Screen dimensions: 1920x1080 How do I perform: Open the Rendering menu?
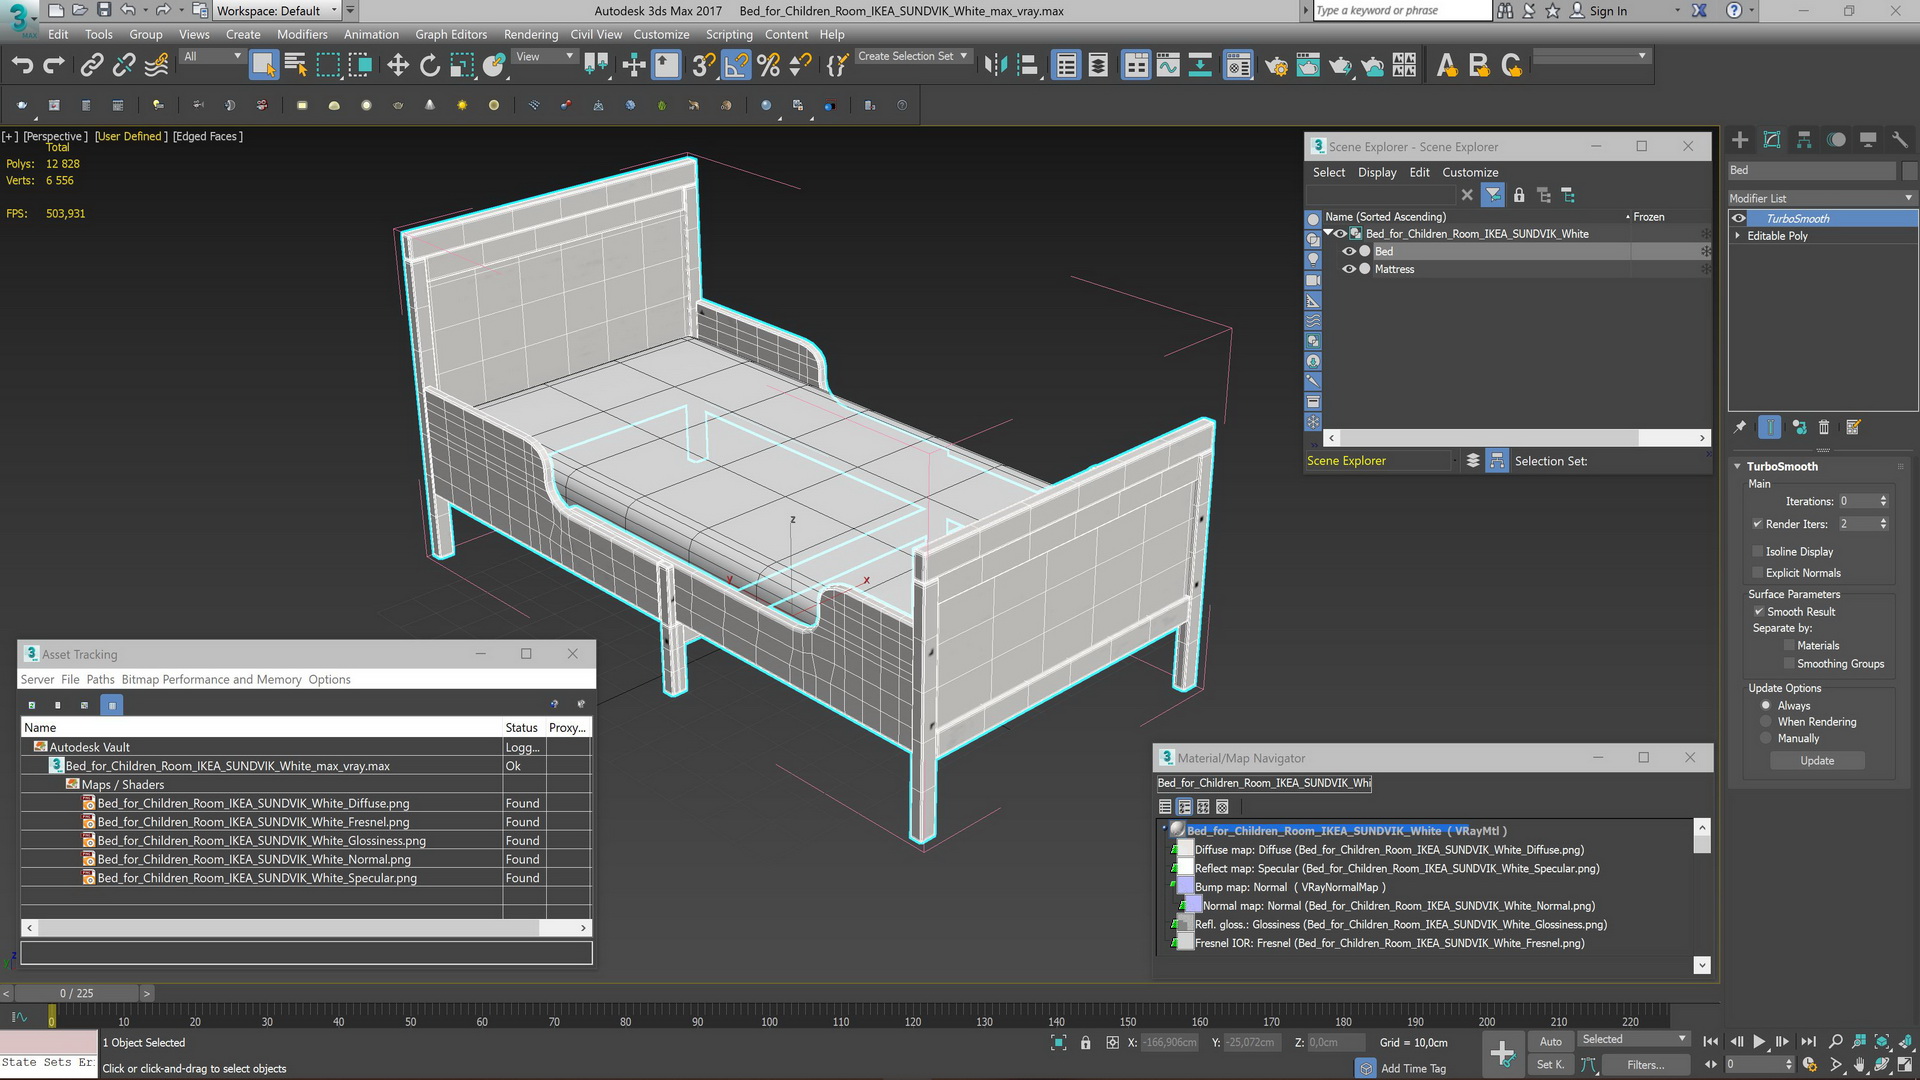coord(530,34)
